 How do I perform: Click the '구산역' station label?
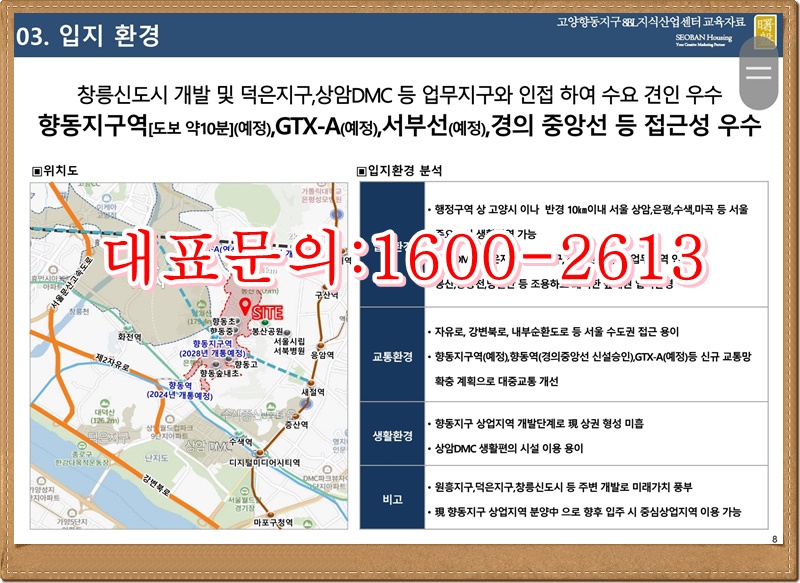coord(327,294)
